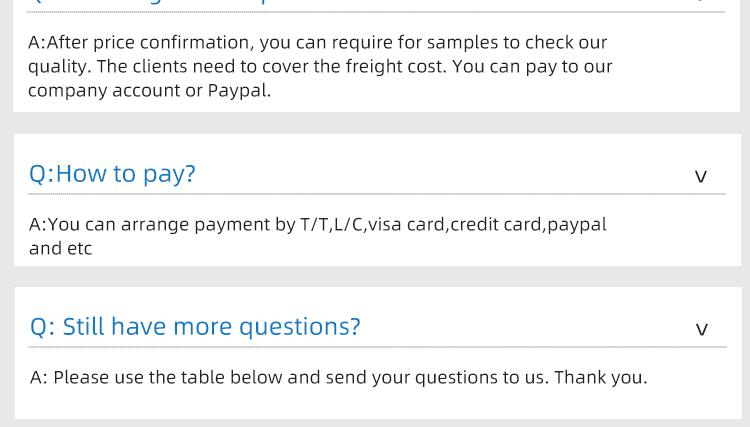Click the "T/T,L/C" payment methods text
This screenshot has height=427, width=750.
point(332,224)
